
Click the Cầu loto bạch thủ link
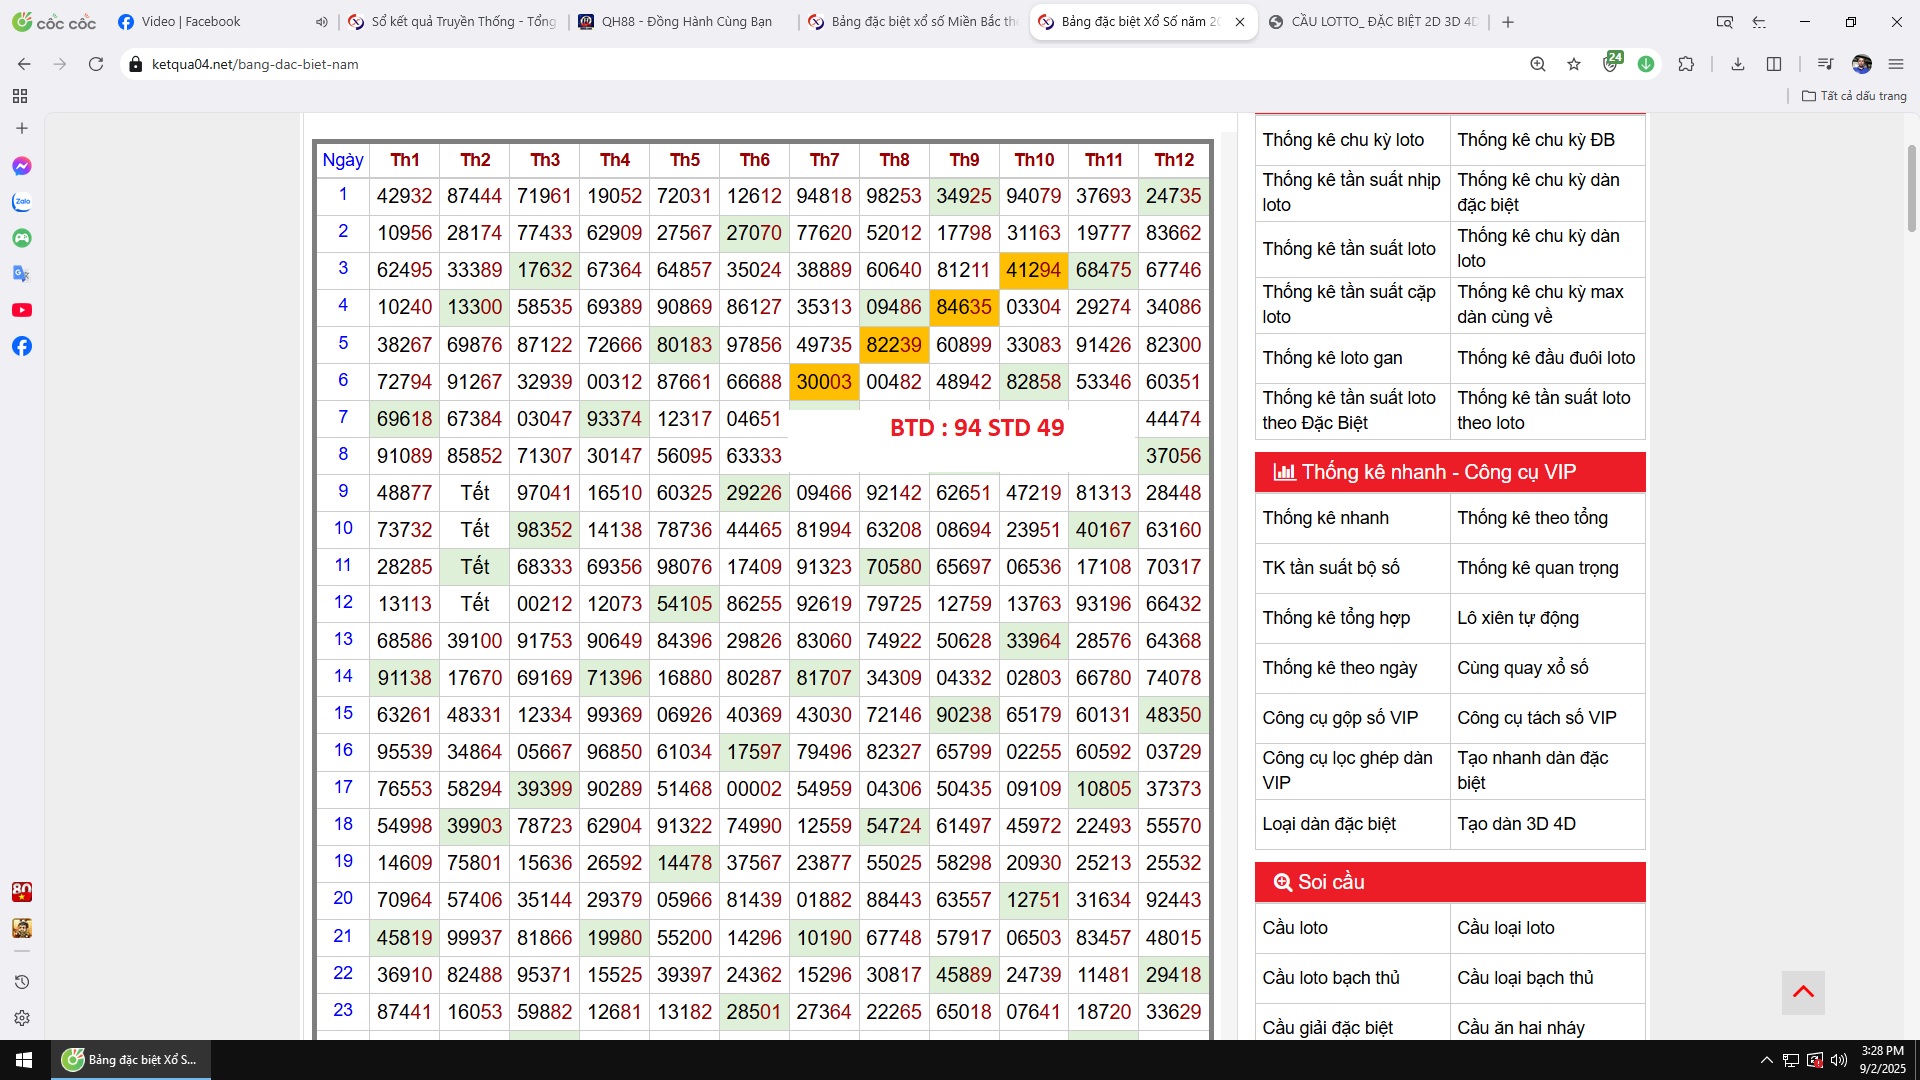coord(1330,978)
